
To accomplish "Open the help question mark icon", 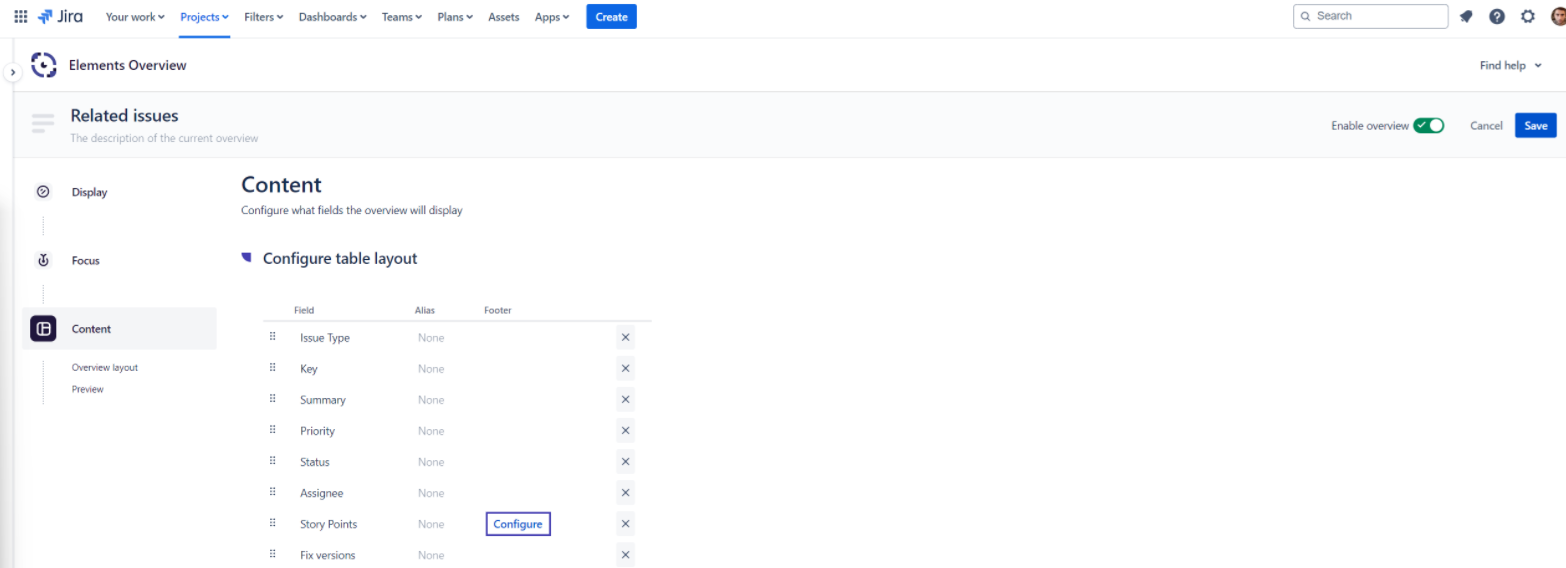I will (x=1497, y=17).
